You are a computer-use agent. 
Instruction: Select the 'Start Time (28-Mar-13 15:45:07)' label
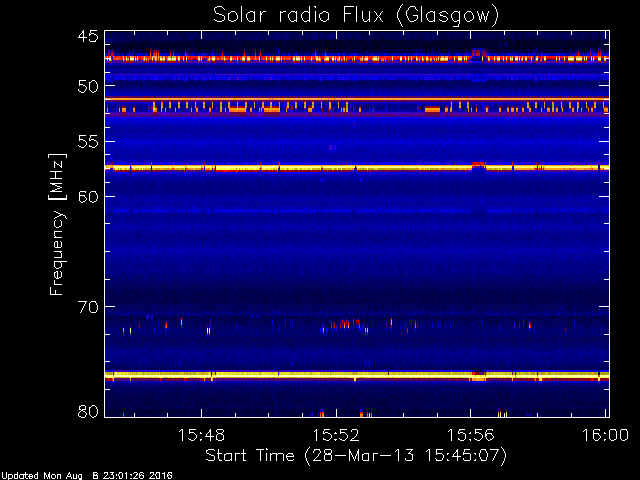(356, 456)
